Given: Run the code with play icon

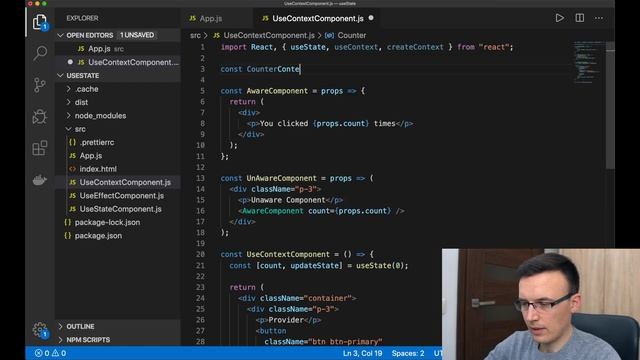Looking at the screenshot, I should click(560, 18).
